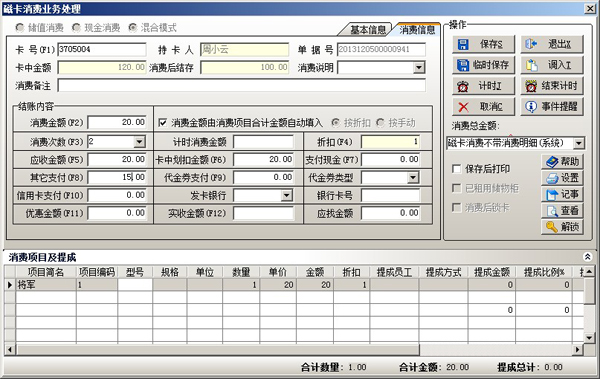Click the 型号 cell of 将军 row
The image size is (600, 379).
(x=135, y=285)
